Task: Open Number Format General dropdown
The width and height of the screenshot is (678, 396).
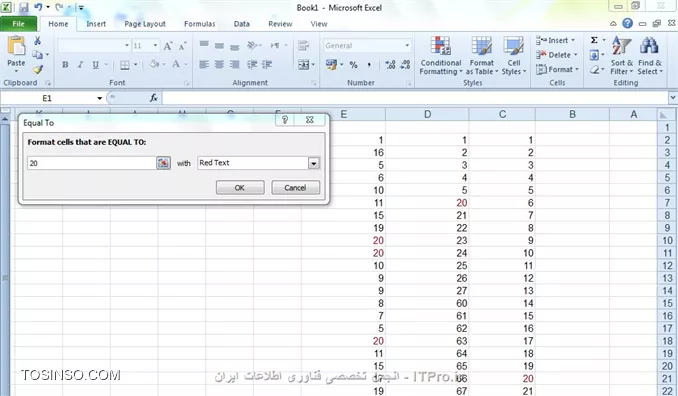Action: pos(407,45)
